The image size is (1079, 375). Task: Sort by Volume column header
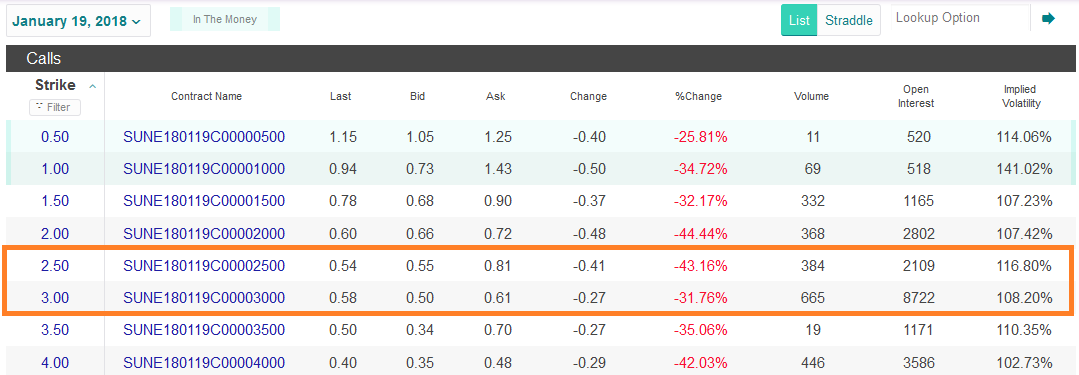pyautogui.click(x=811, y=96)
